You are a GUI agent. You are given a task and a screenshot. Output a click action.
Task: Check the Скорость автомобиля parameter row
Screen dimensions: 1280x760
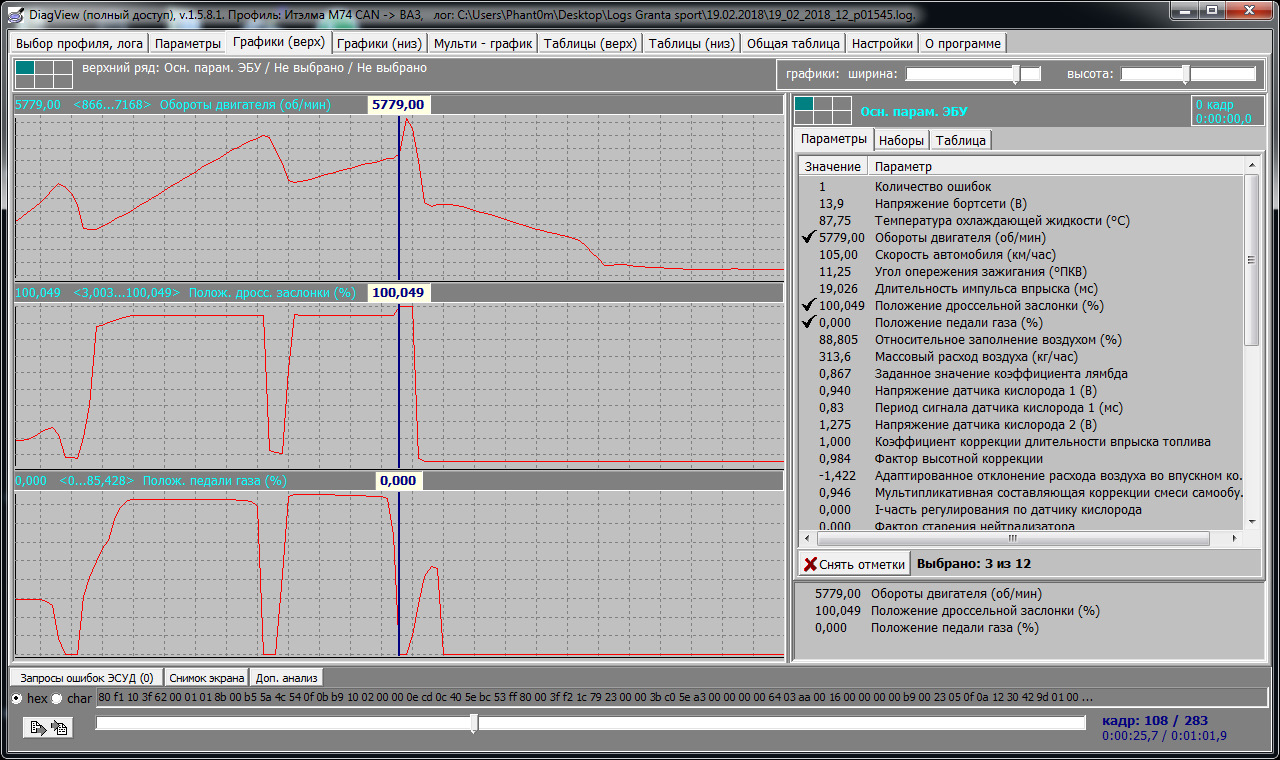tap(1021, 255)
